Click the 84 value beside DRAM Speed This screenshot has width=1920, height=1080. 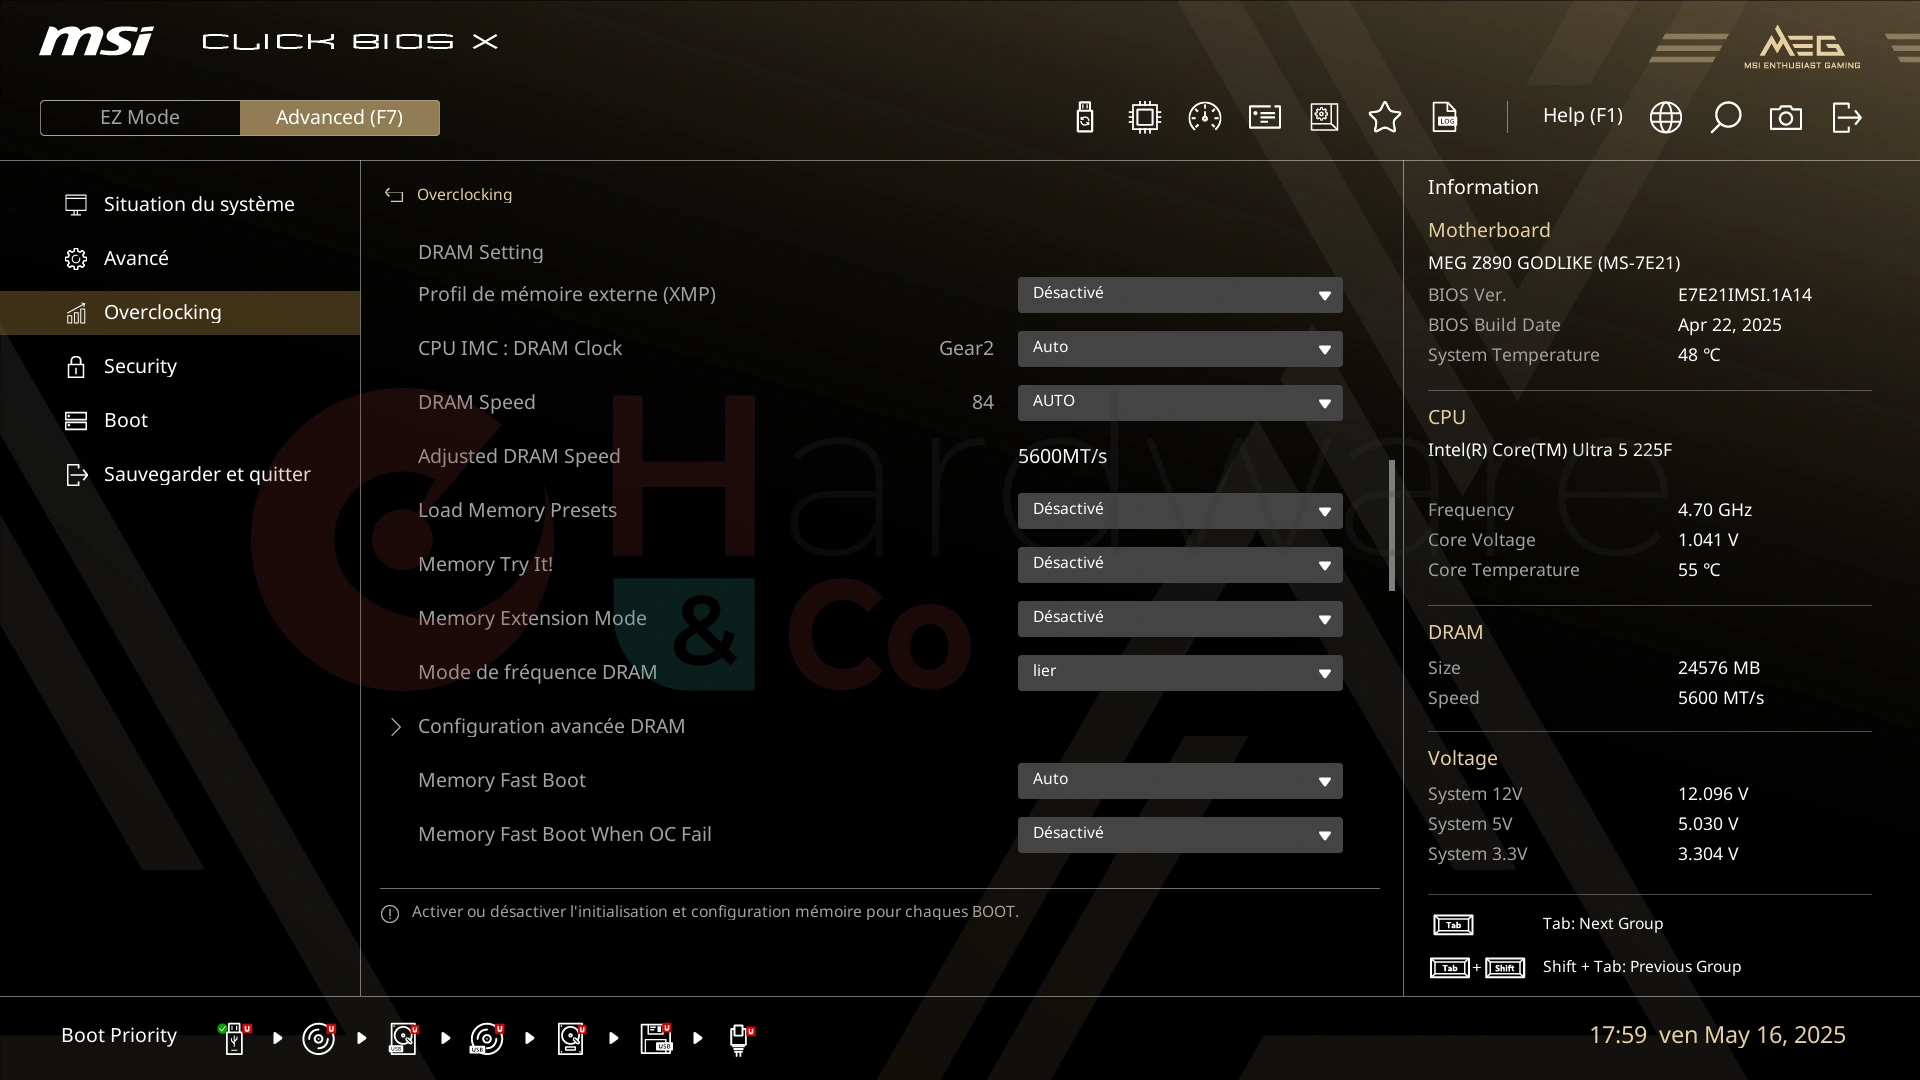point(983,403)
